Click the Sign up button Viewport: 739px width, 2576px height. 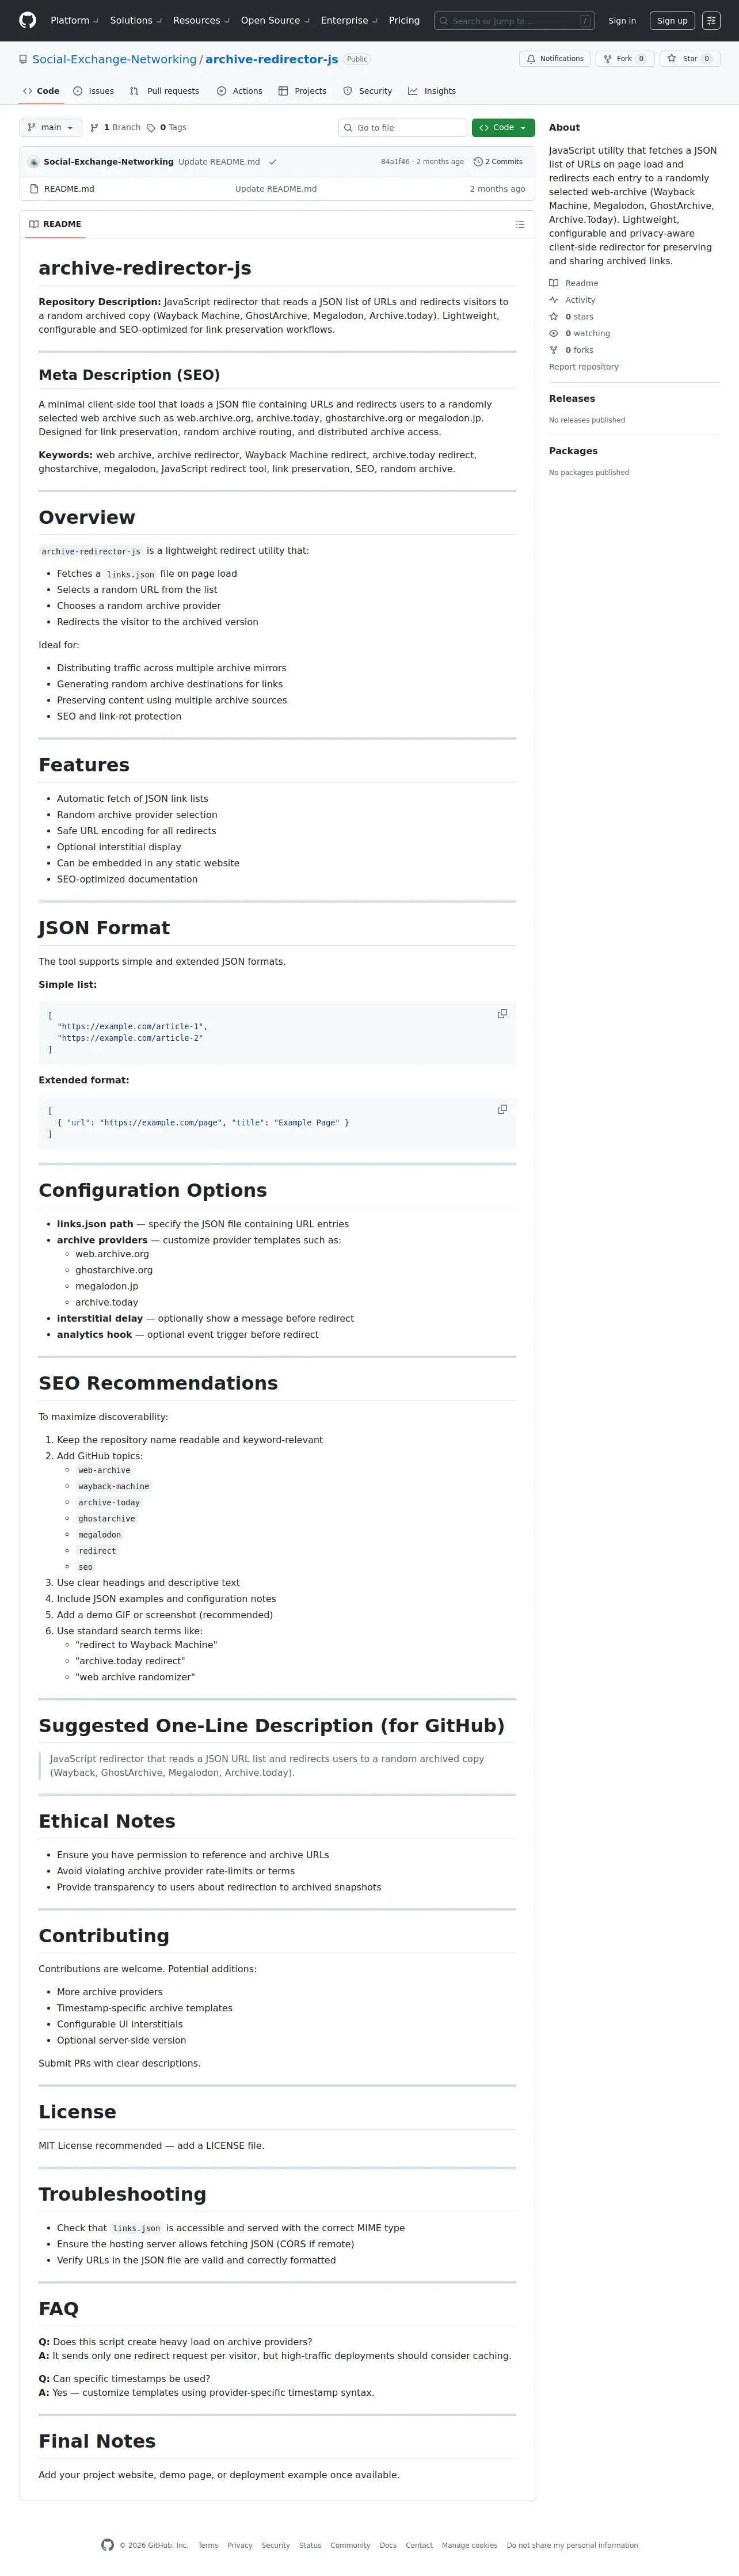pos(672,20)
